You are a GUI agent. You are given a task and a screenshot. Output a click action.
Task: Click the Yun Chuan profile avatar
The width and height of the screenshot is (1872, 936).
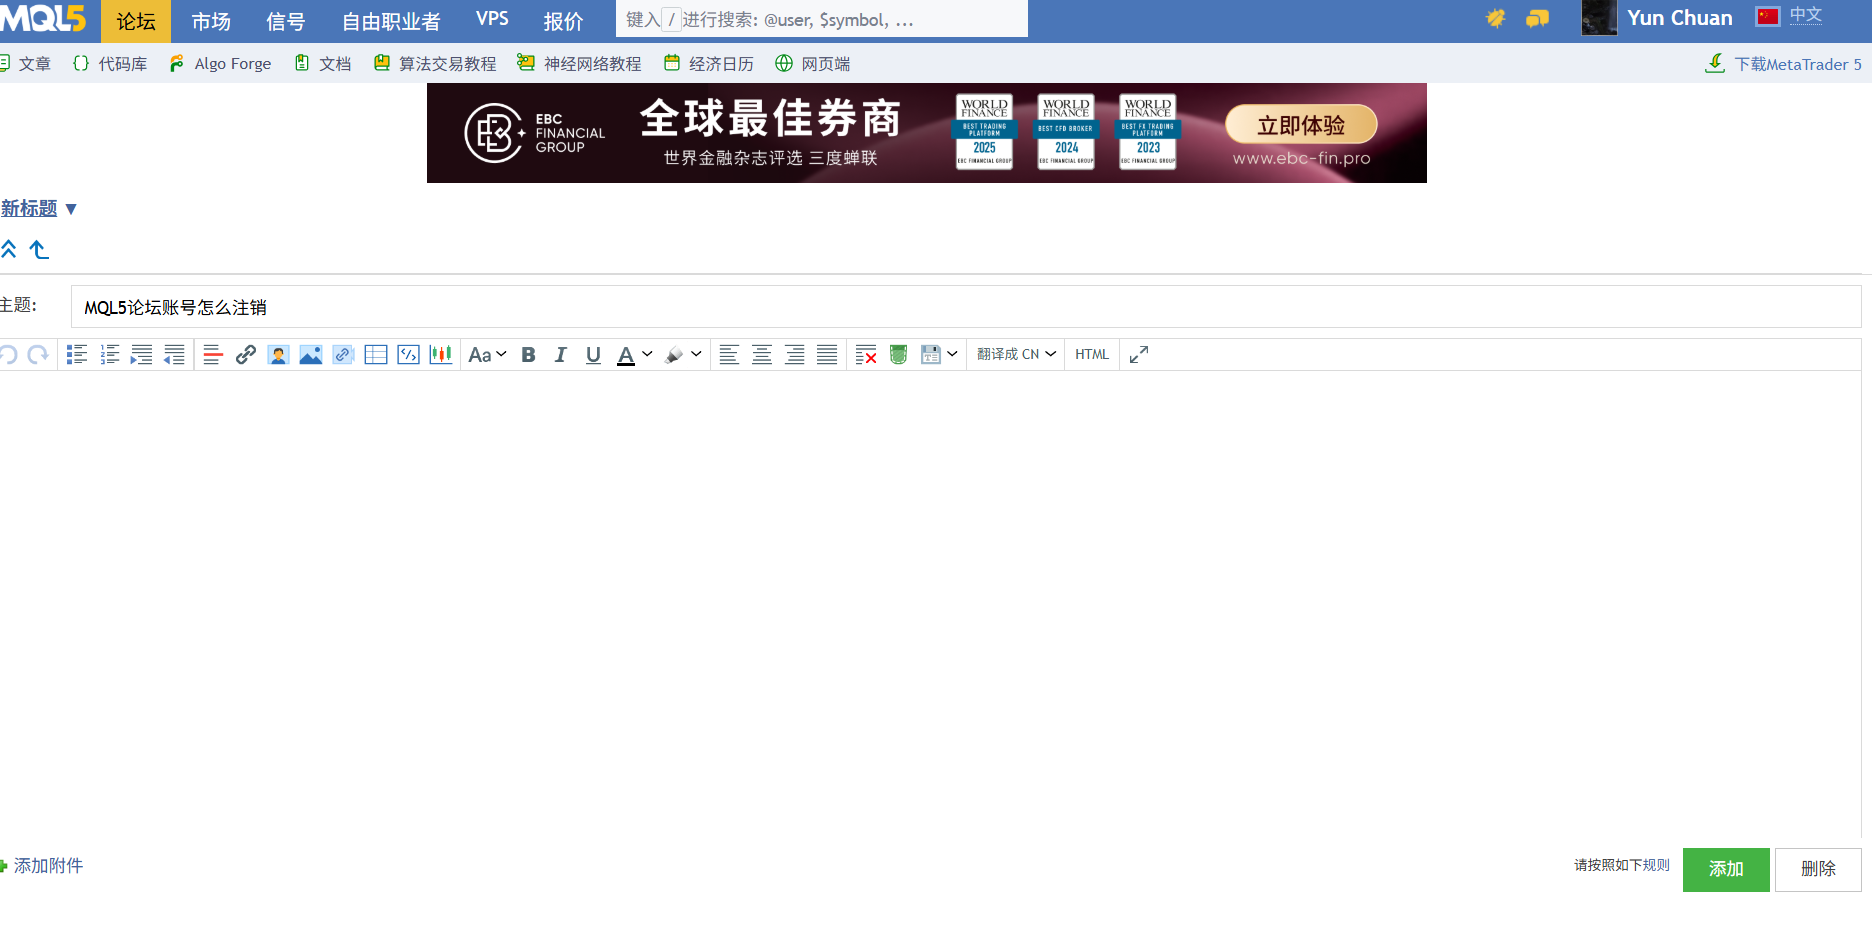click(1599, 18)
